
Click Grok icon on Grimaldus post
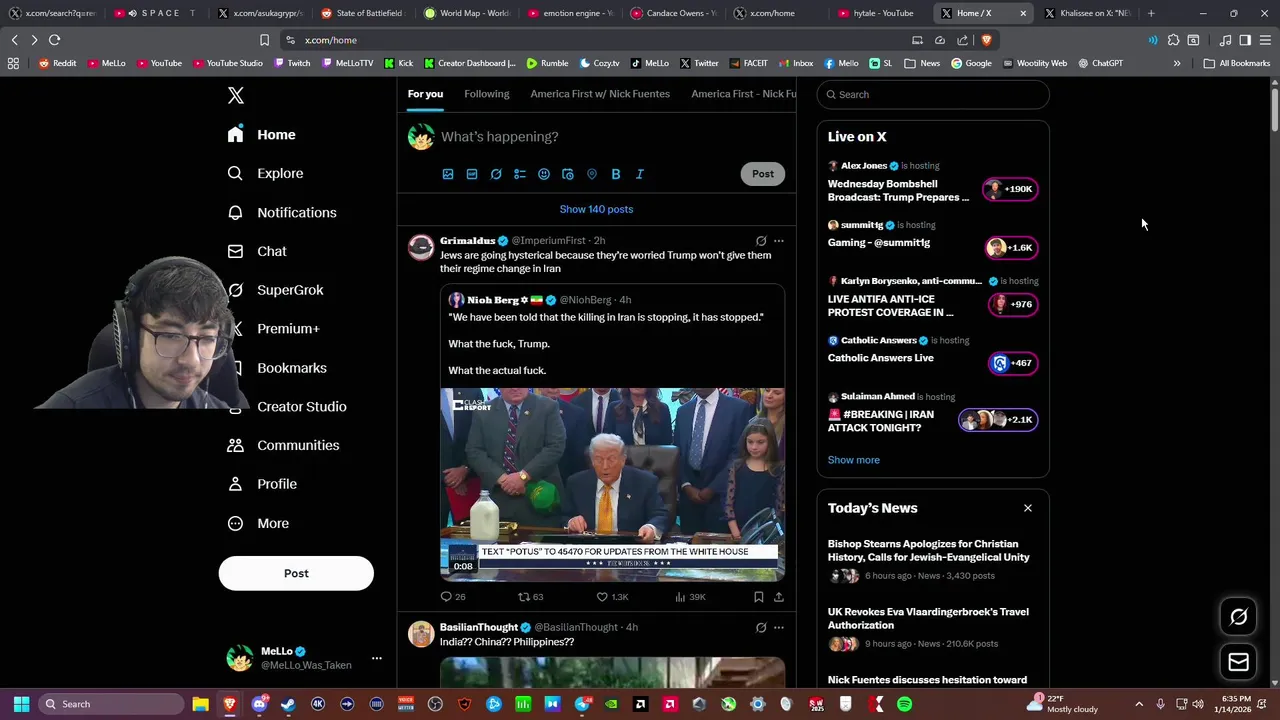761,241
